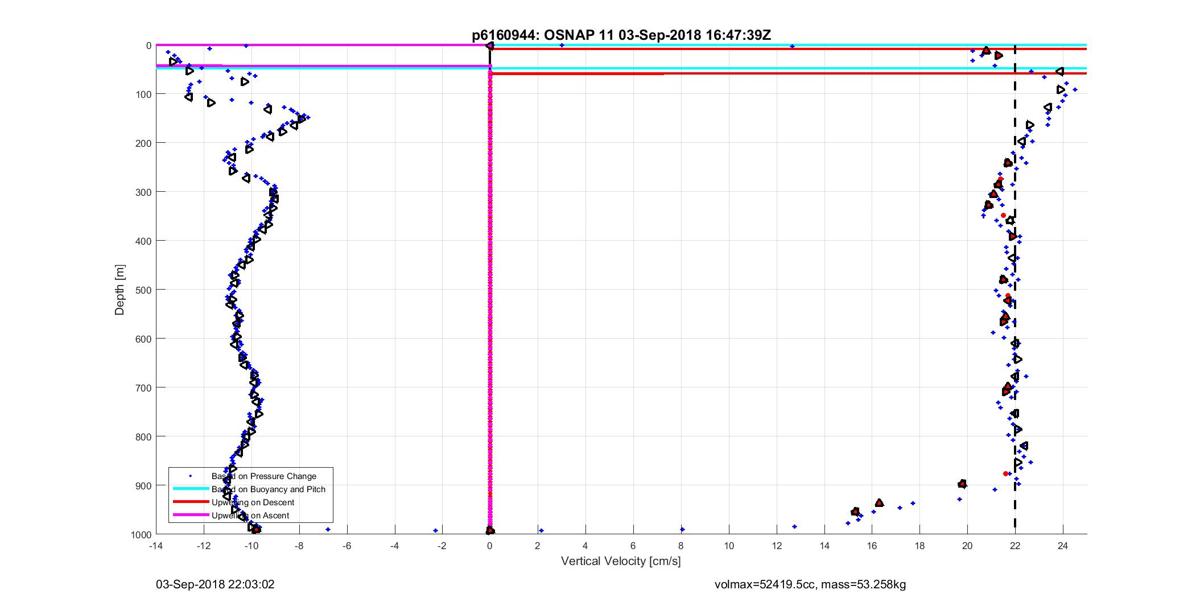Click the x-axis tick label '24'
Image resolution: width=1200 pixels, height=601 pixels.
[1063, 545]
